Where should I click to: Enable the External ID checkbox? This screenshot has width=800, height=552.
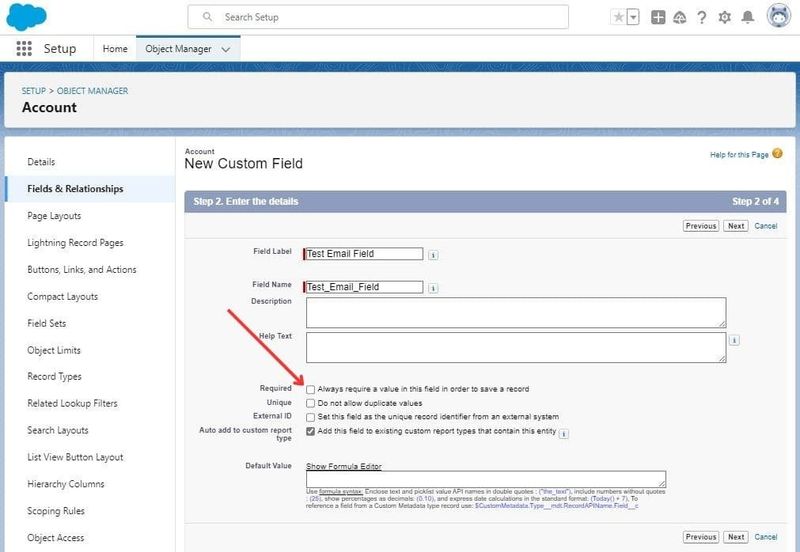310,417
